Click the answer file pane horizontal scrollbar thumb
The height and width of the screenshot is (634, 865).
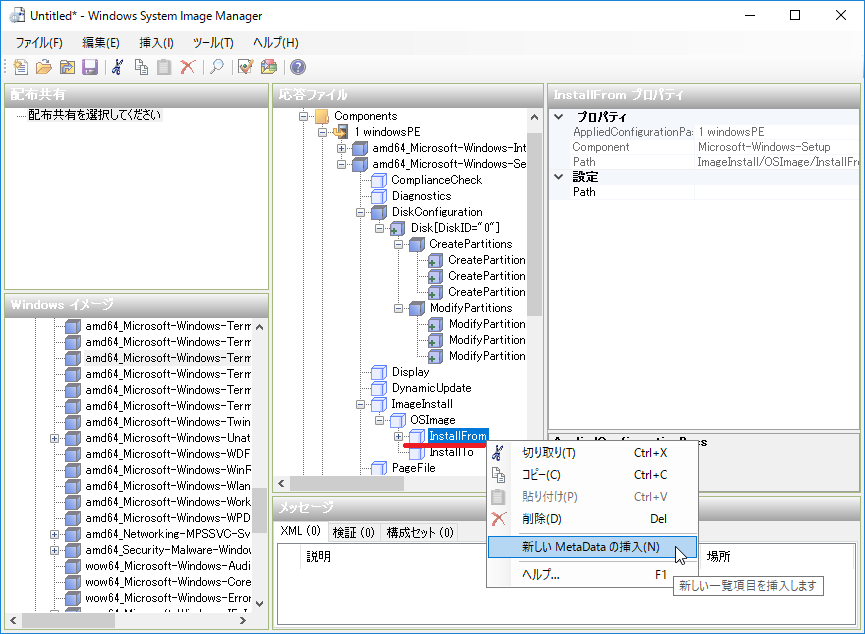pyautogui.click(x=348, y=483)
